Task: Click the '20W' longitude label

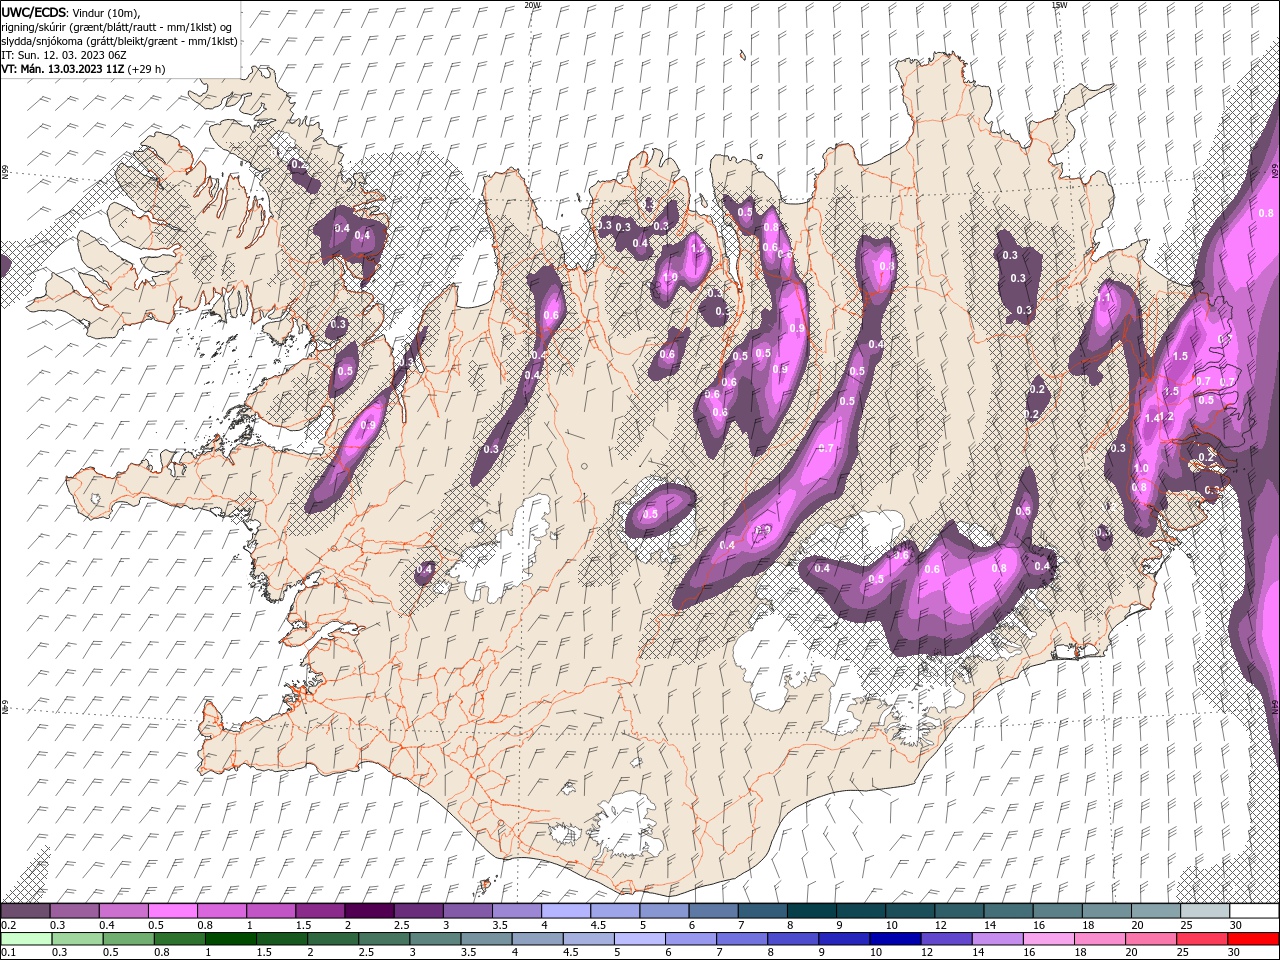Action: click(532, 5)
